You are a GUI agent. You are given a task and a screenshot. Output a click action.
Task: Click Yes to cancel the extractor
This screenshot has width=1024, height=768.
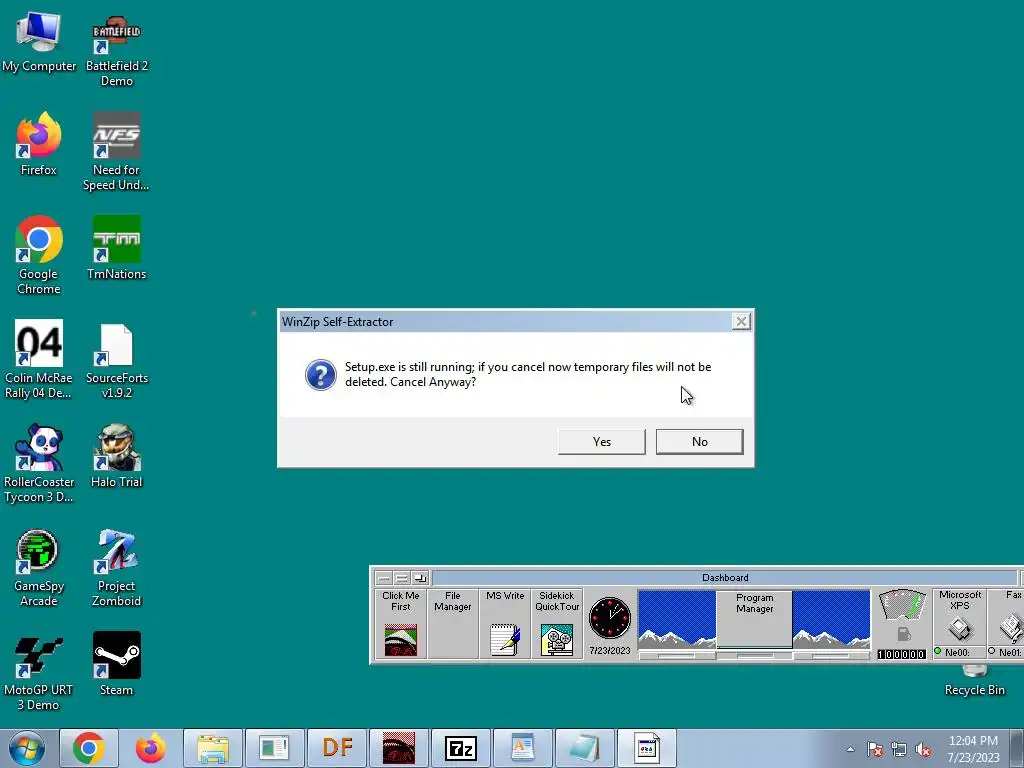[601, 441]
